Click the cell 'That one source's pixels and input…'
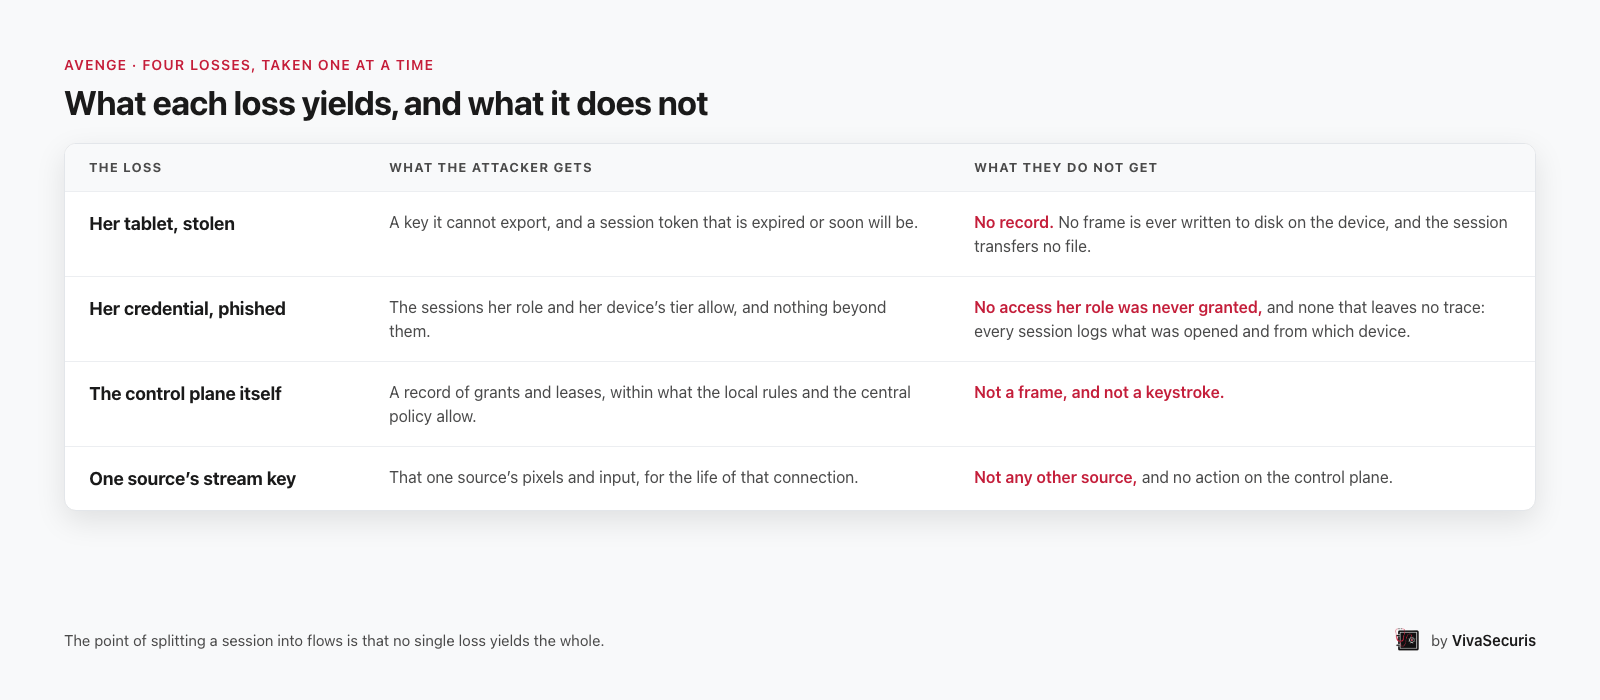Screen dimensions: 1600x700 coord(623,478)
